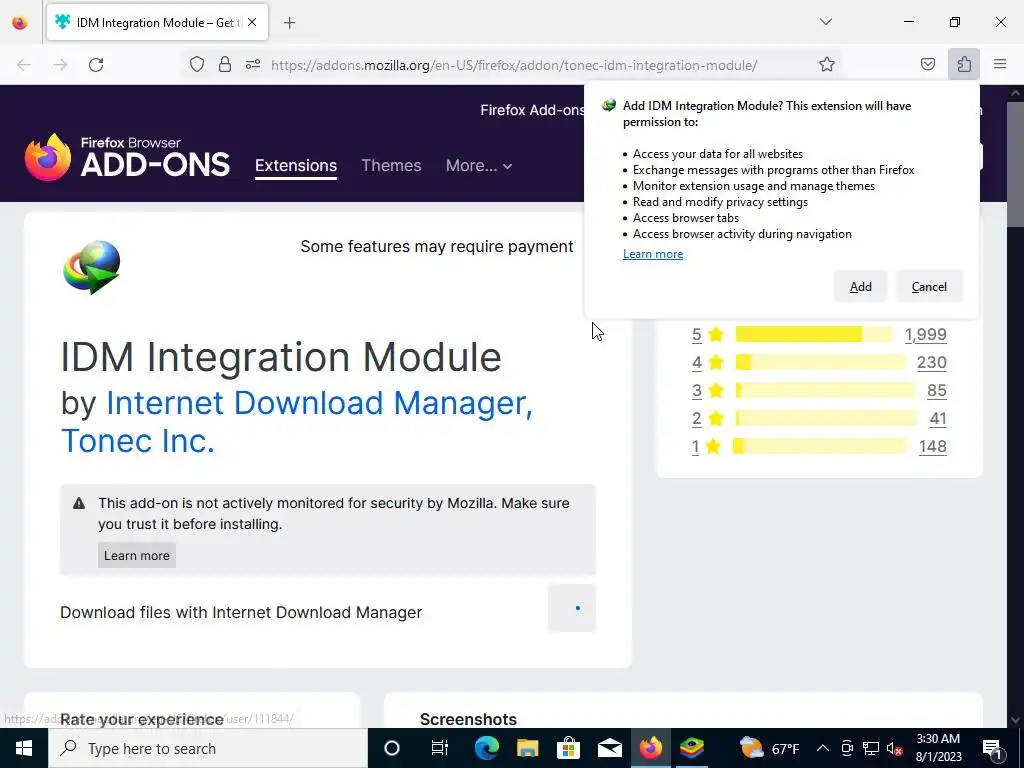Open a new tab with plus icon
The width and height of the screenshot is (1024, 768).
click(289, 23)
